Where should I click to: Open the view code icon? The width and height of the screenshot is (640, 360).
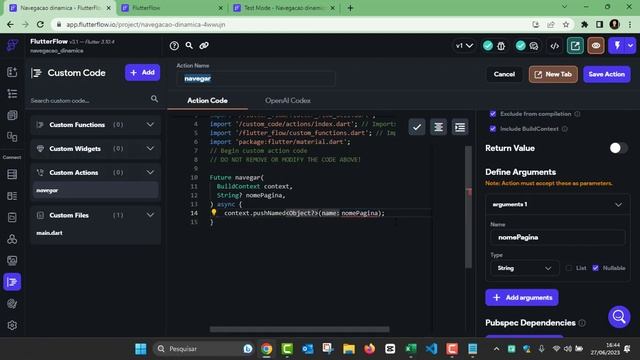[555, 46]
